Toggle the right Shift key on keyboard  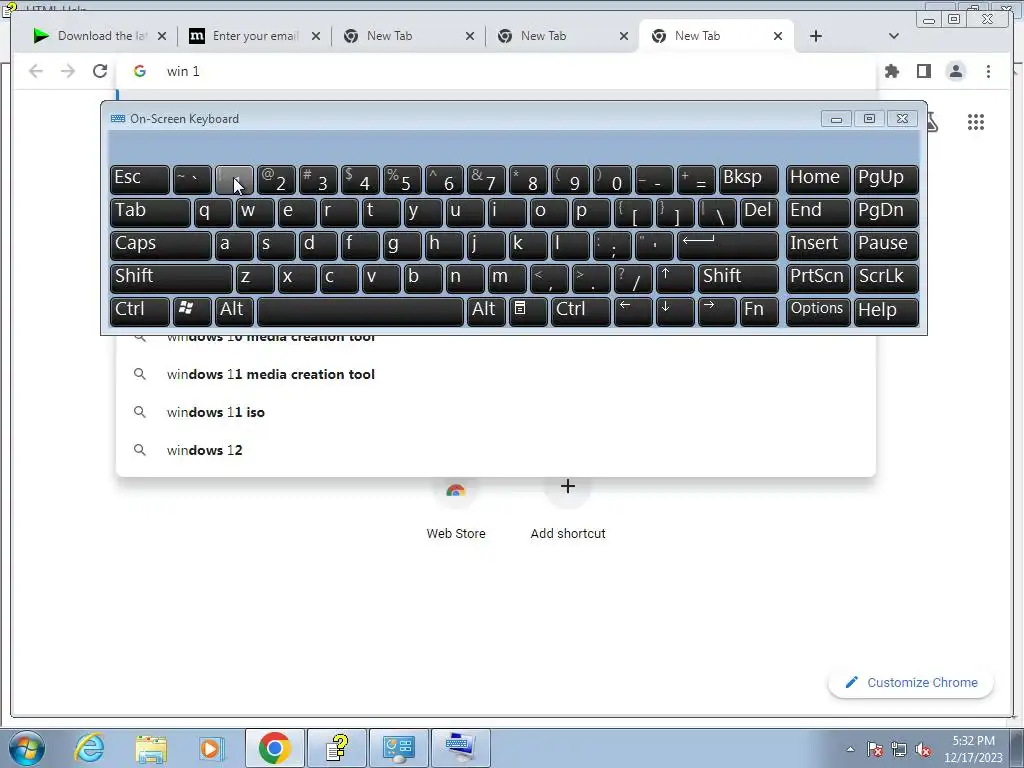(x=739, y=278)
